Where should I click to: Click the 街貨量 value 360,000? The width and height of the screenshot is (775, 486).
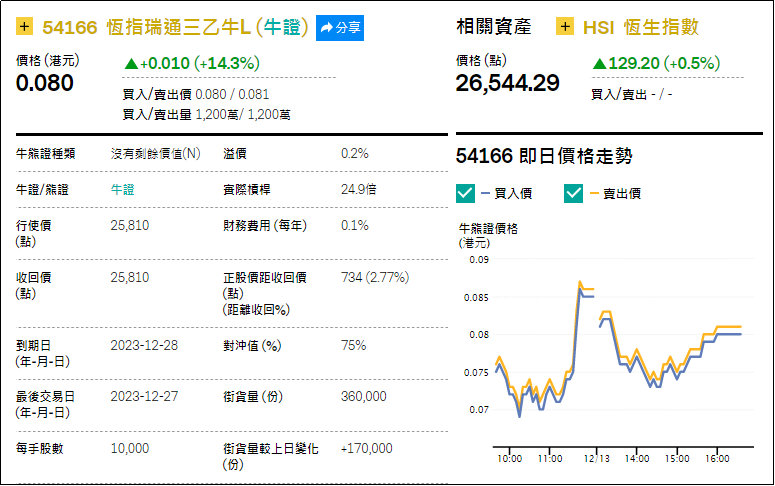tap(364, 397)
